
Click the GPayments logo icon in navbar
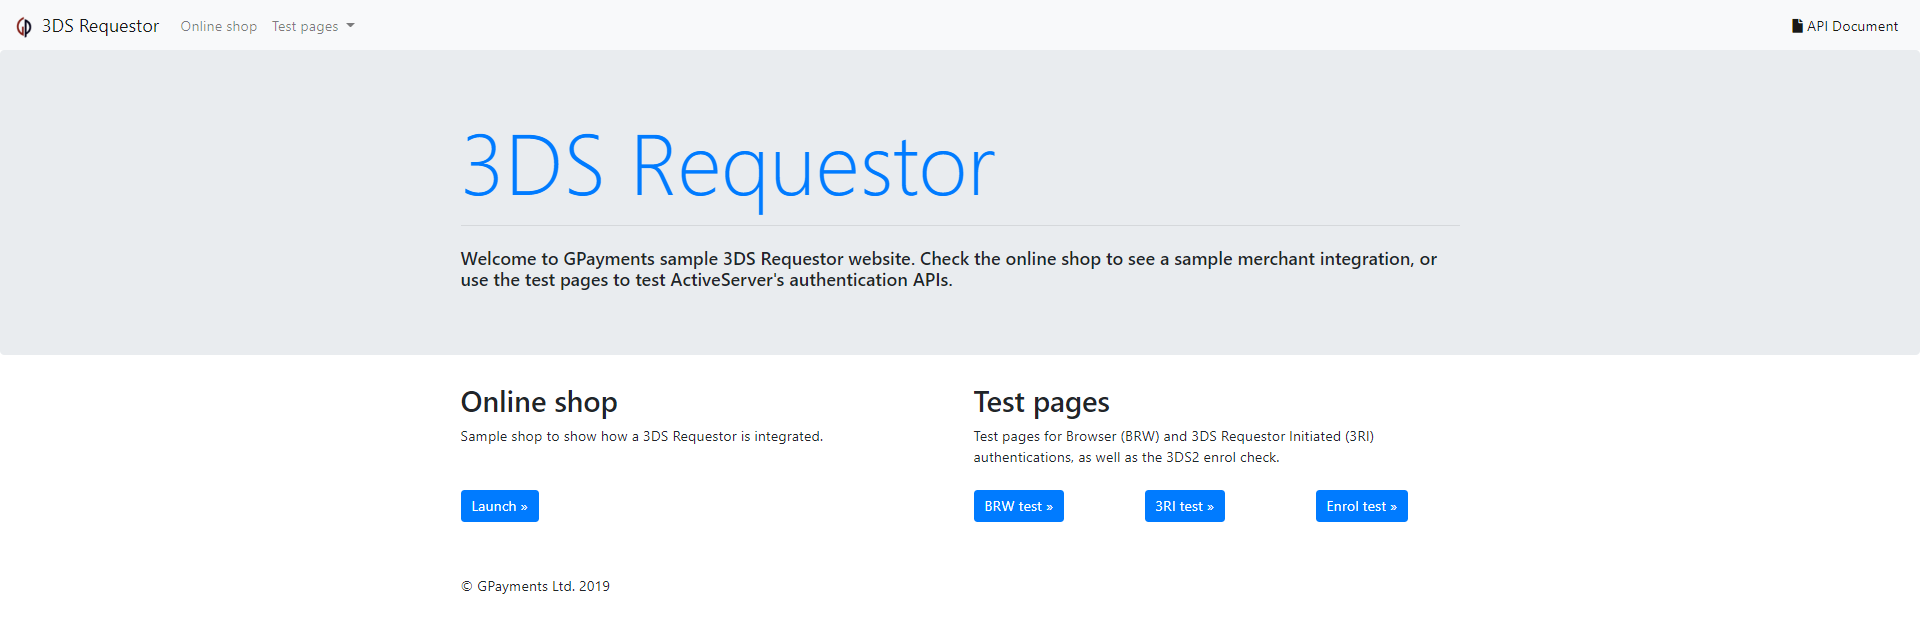click(24, 27)
